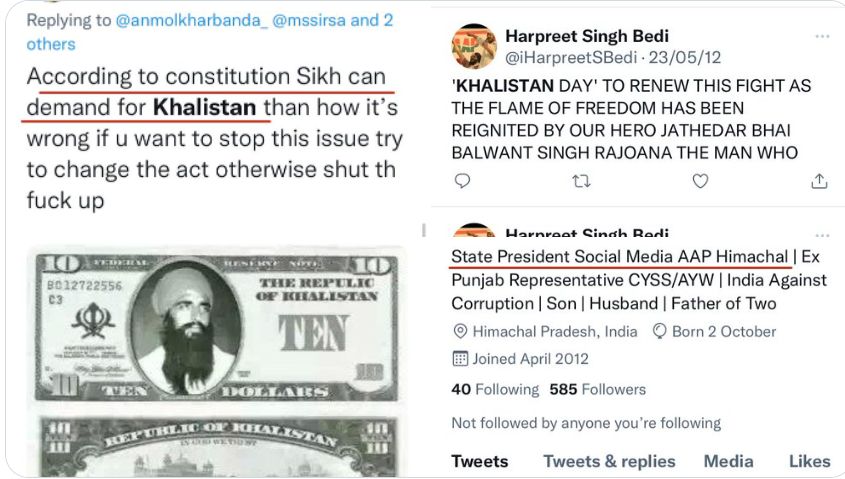Click the retweet icon under the tweet
This screenshot has height=479, width=845.
click(x=581, y=181)
